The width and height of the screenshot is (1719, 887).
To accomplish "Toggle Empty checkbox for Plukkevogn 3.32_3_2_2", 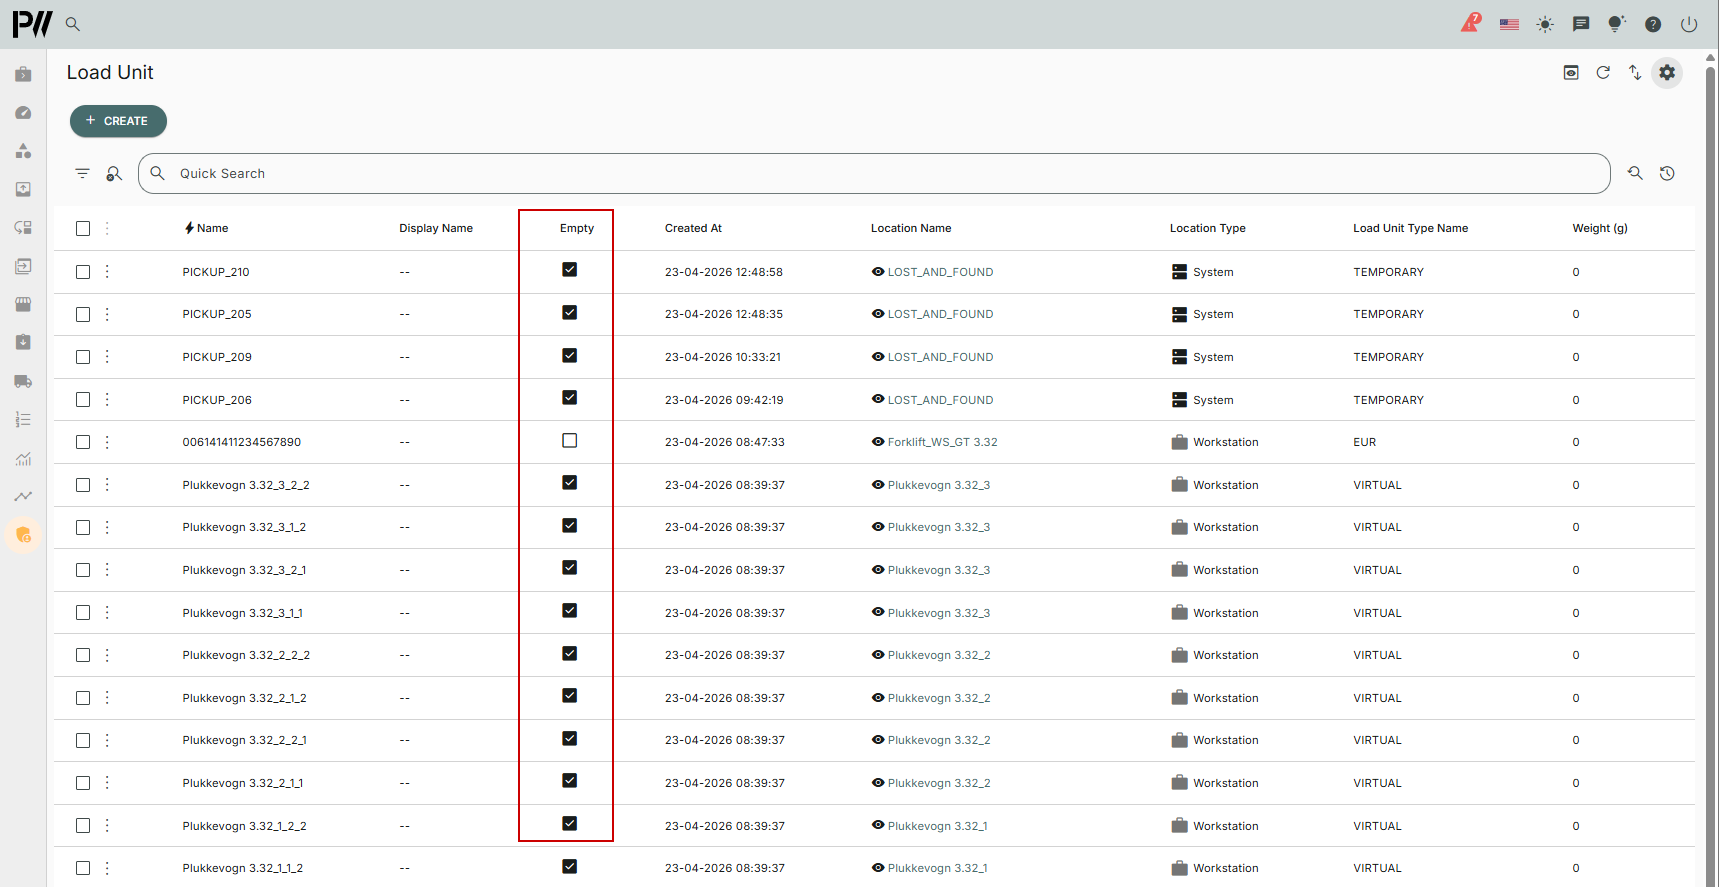I will click(570, 482).
